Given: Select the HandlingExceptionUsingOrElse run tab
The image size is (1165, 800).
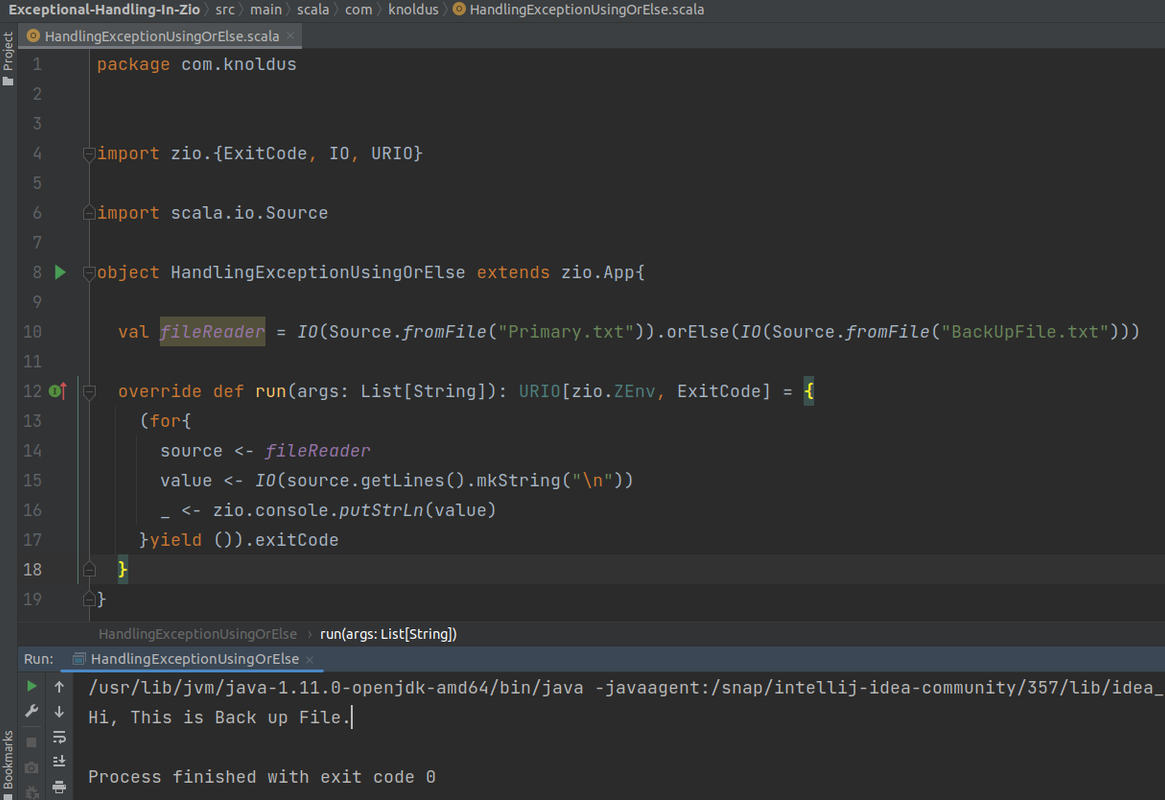Looking at the screenshot, I should [193, 659].
